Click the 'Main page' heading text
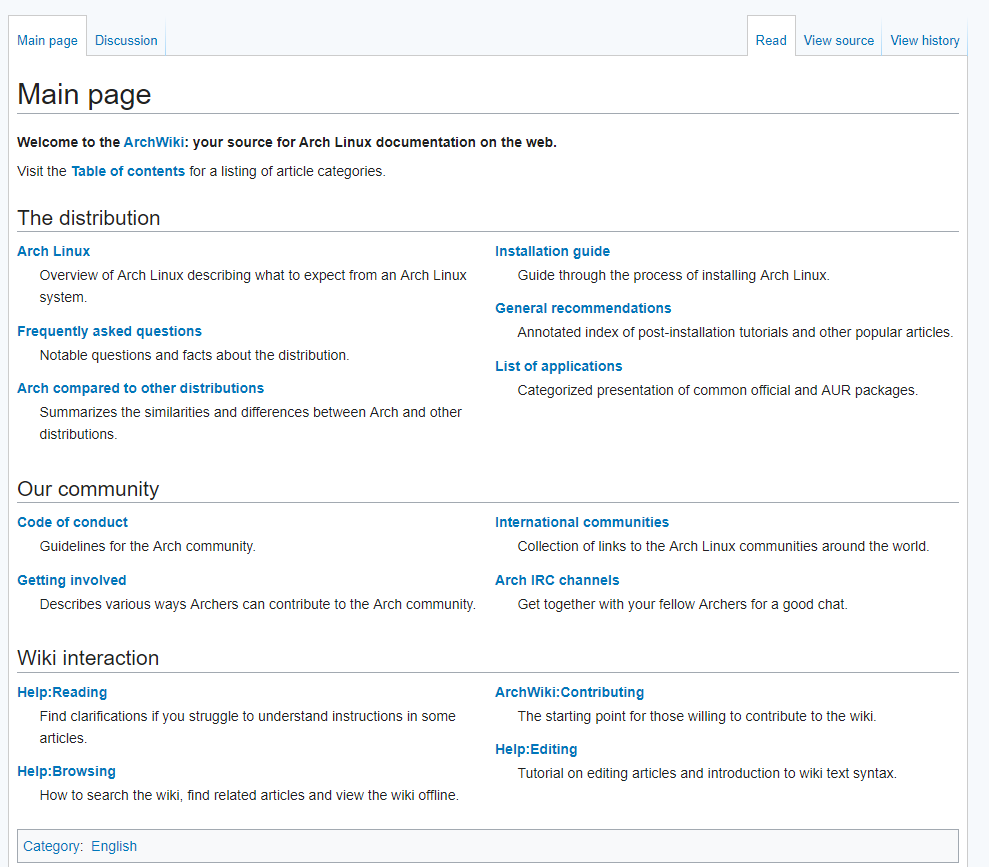989x867 pixels. (84, 95)
